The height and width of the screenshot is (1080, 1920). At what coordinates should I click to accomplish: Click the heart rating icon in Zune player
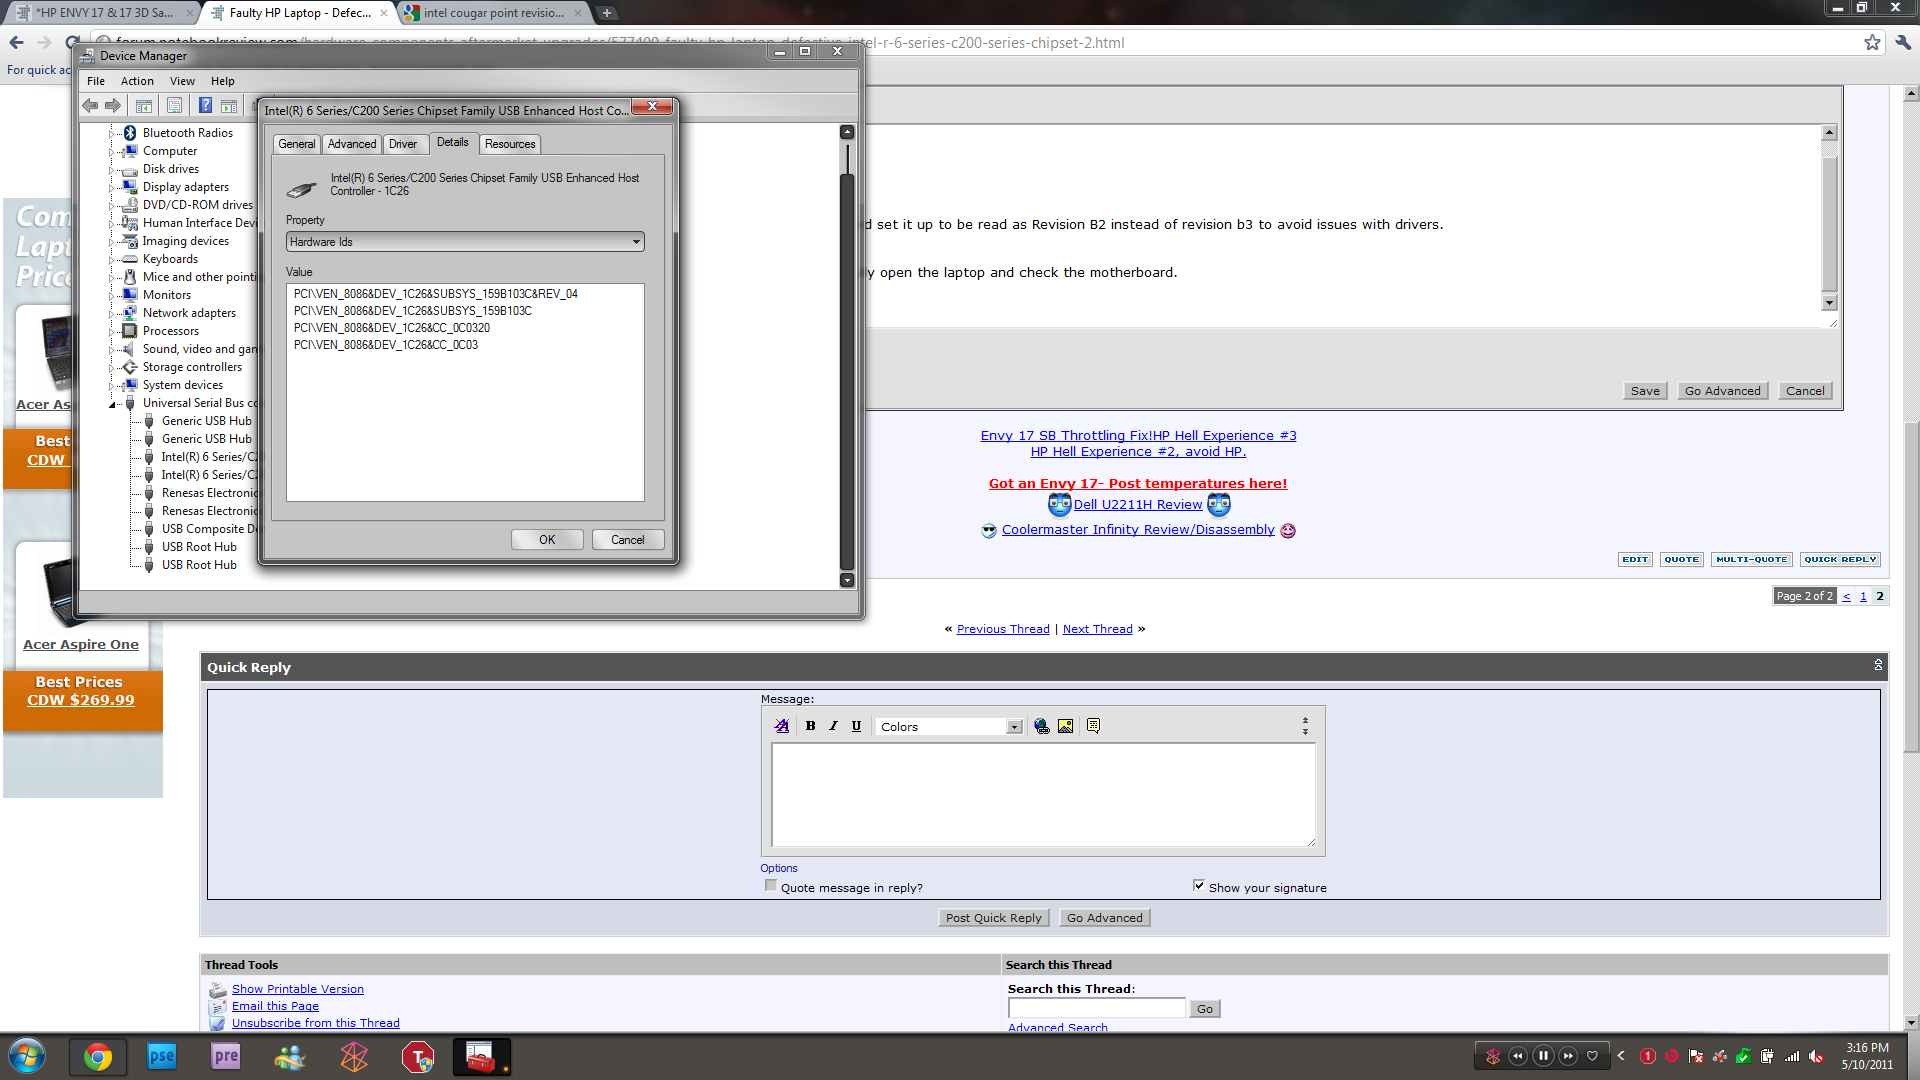(x=1593, y=1056)
